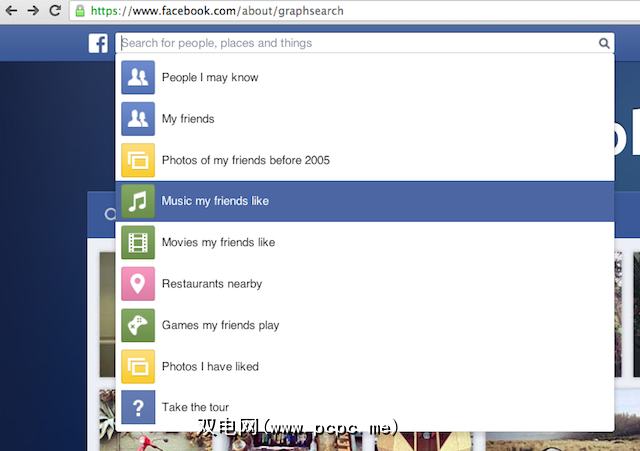This screenshot has height=451, width=640.
Task: Click the magnifying glass search icon
Action: point(604,43)
